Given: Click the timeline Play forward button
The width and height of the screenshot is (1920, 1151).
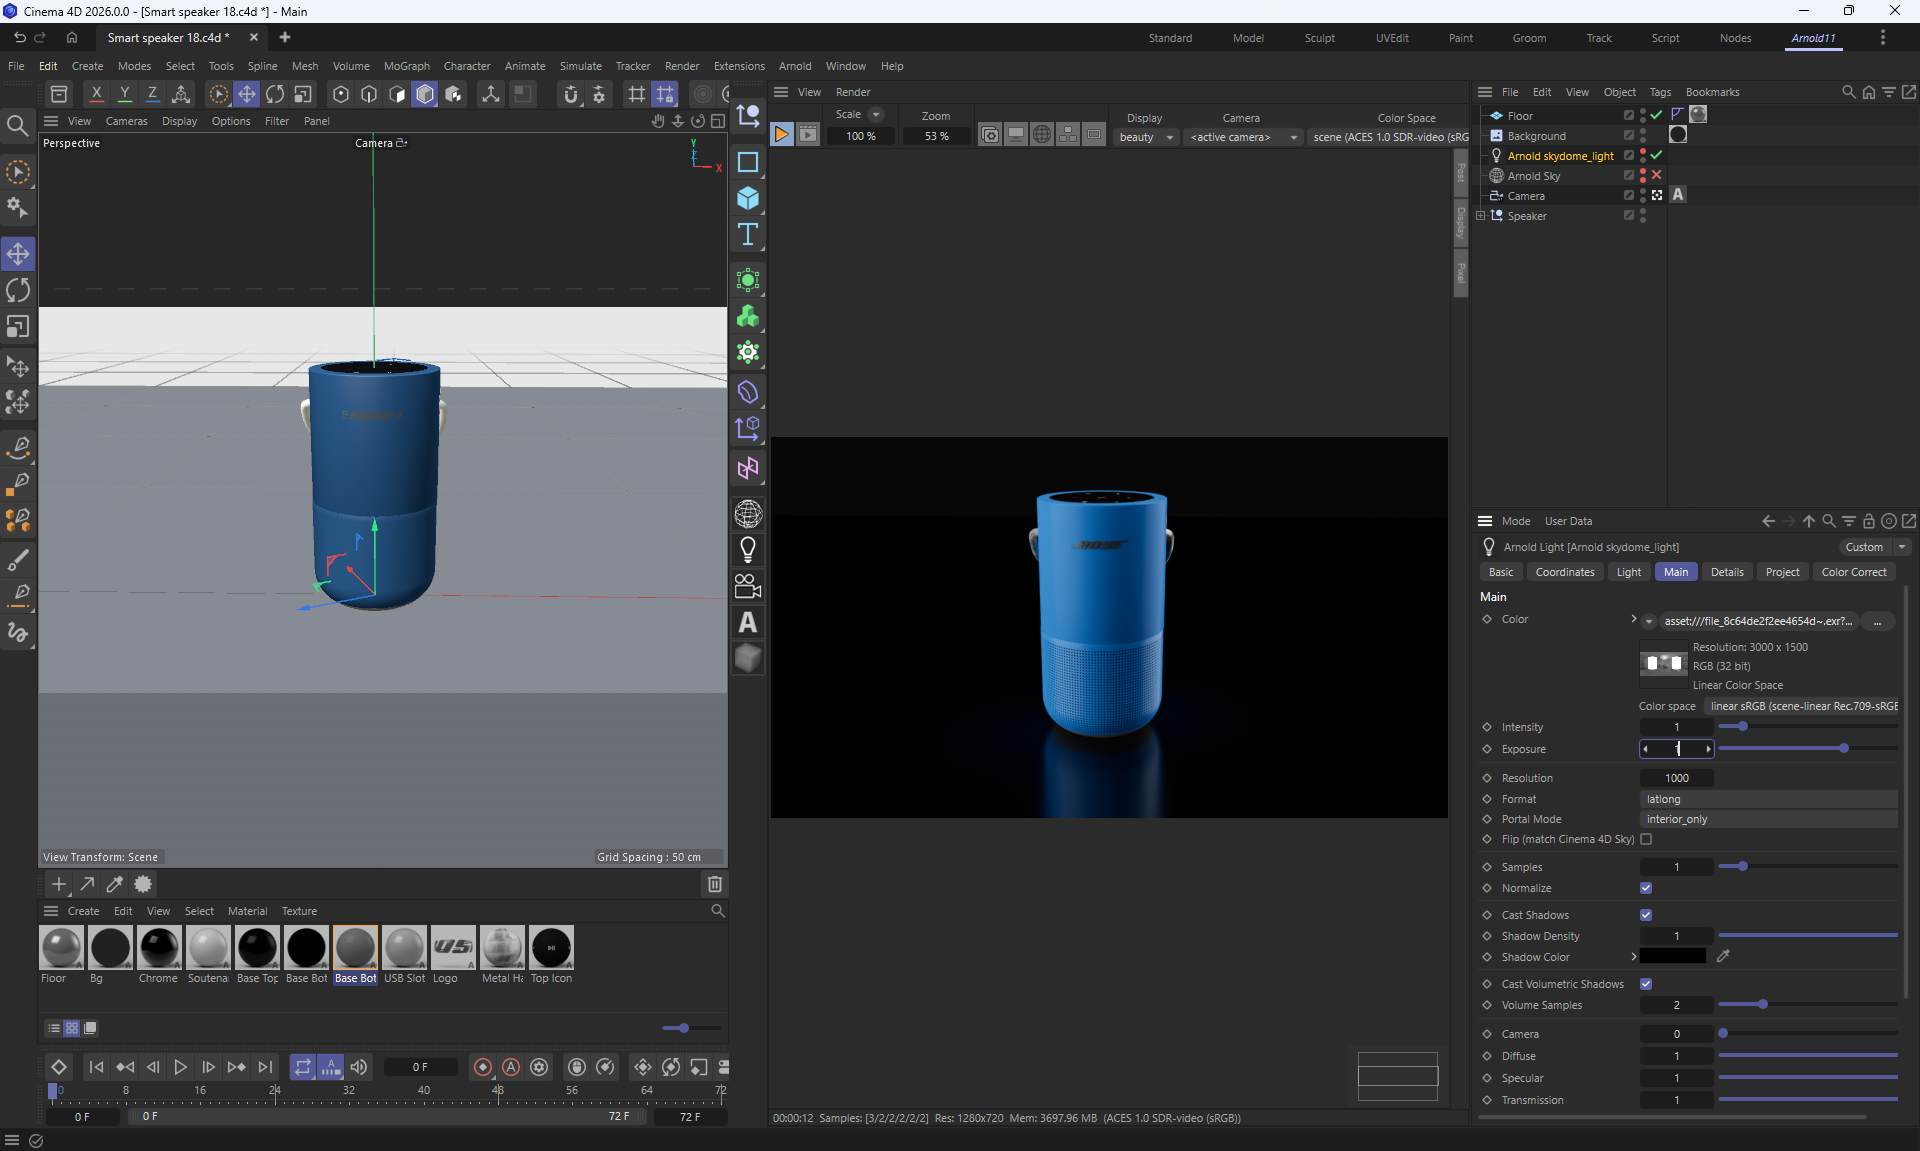Looking at the screenshot, I should click(x=180, y=1067).
